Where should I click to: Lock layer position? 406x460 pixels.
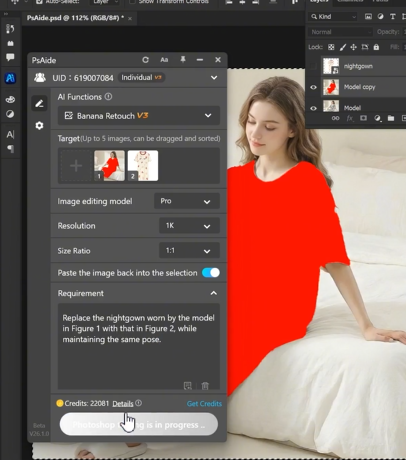353,47
